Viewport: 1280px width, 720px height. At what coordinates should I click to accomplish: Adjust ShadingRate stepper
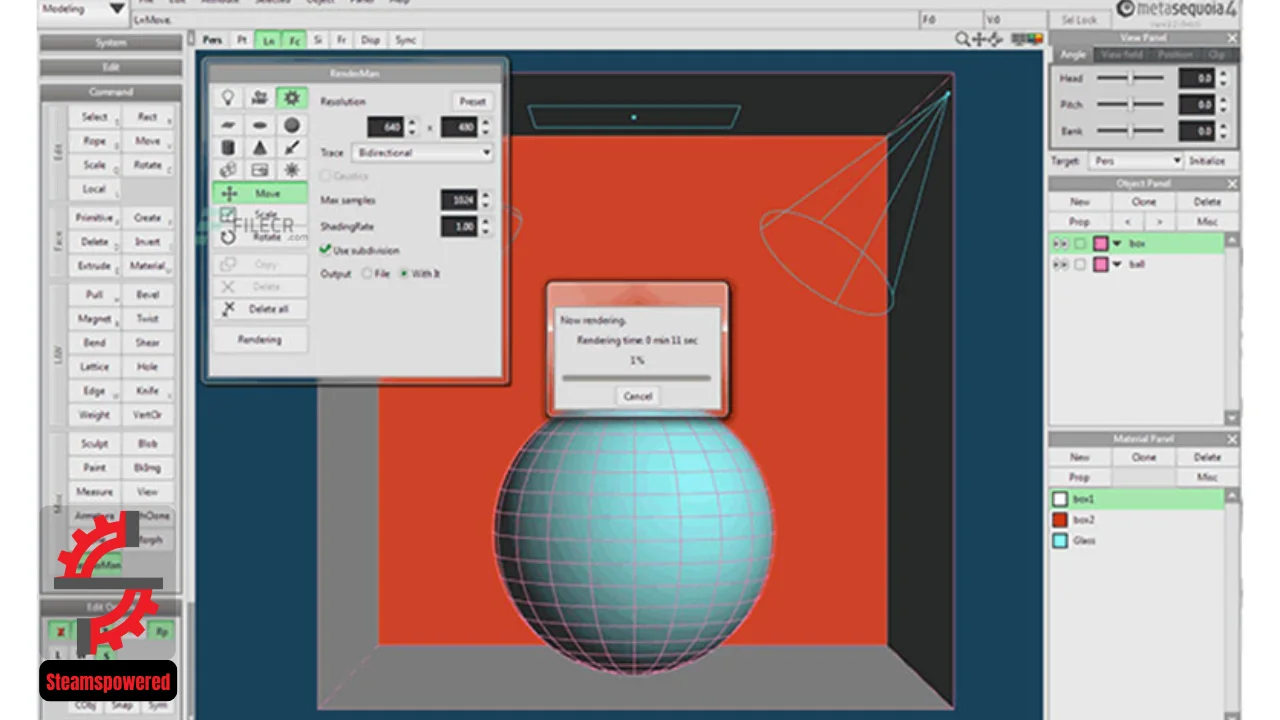[486, 227]
